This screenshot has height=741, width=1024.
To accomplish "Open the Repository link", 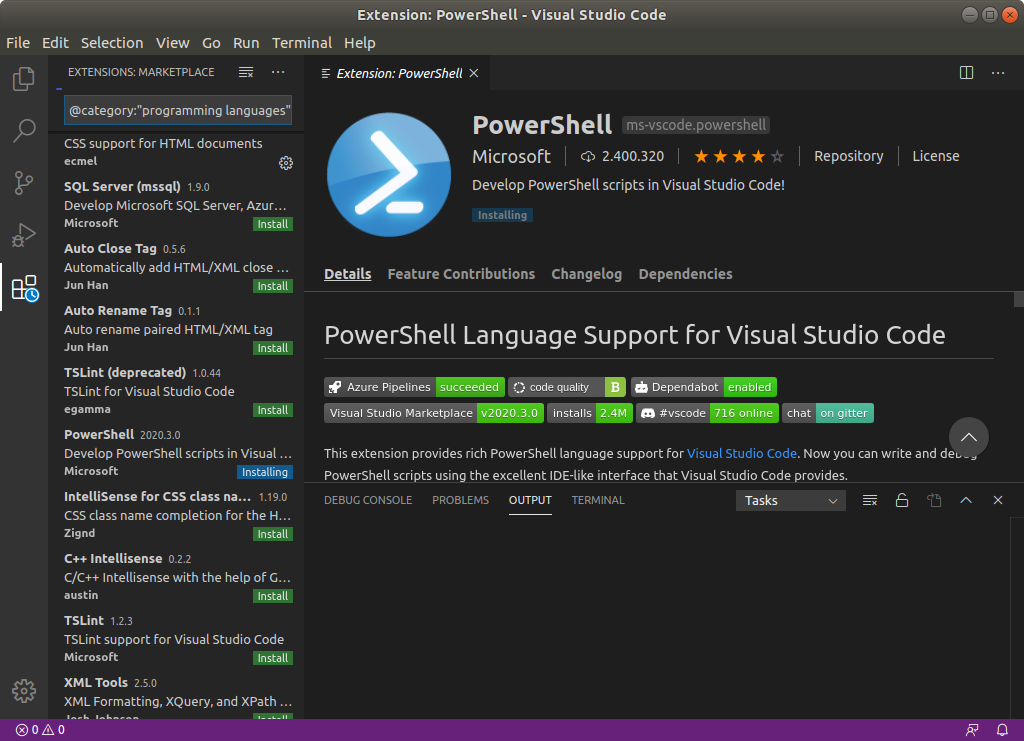I will (848, 156).
